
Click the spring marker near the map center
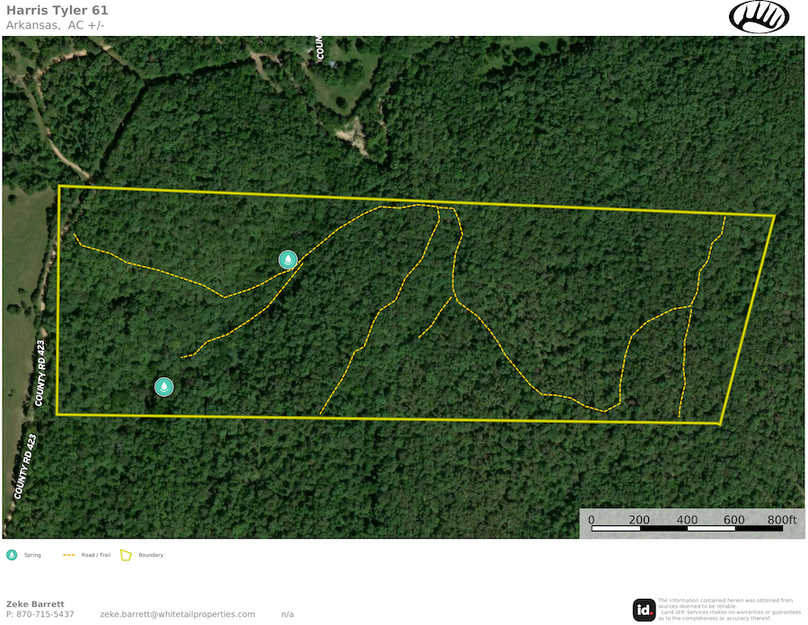coord(288,260)
